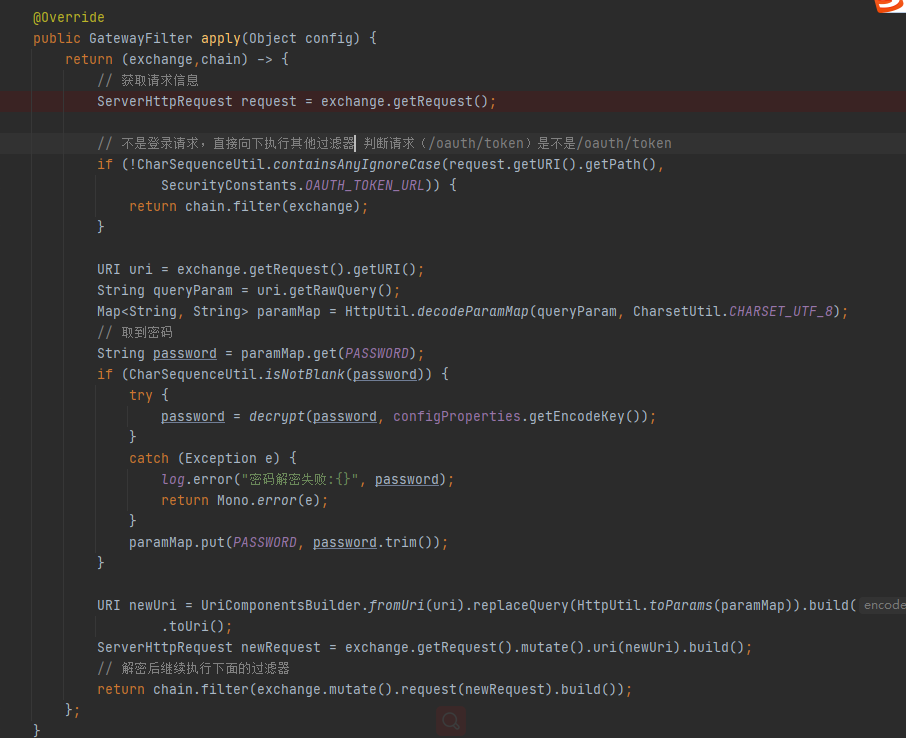Click the getRawQuery() call
Viewport: 906px width, 738px height.
tap(340, 291)
